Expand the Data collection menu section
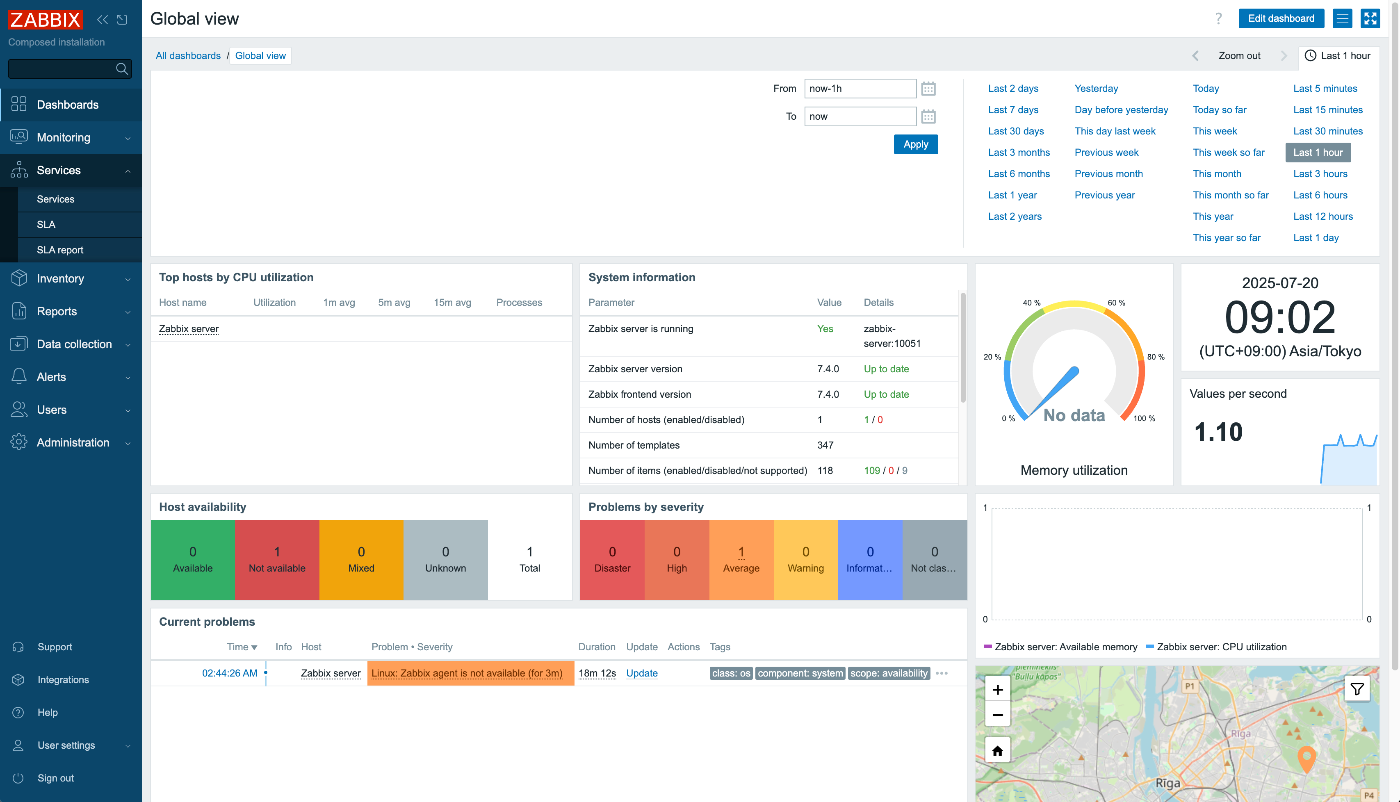The image size is (1400, 802). [x=128, y=345]
